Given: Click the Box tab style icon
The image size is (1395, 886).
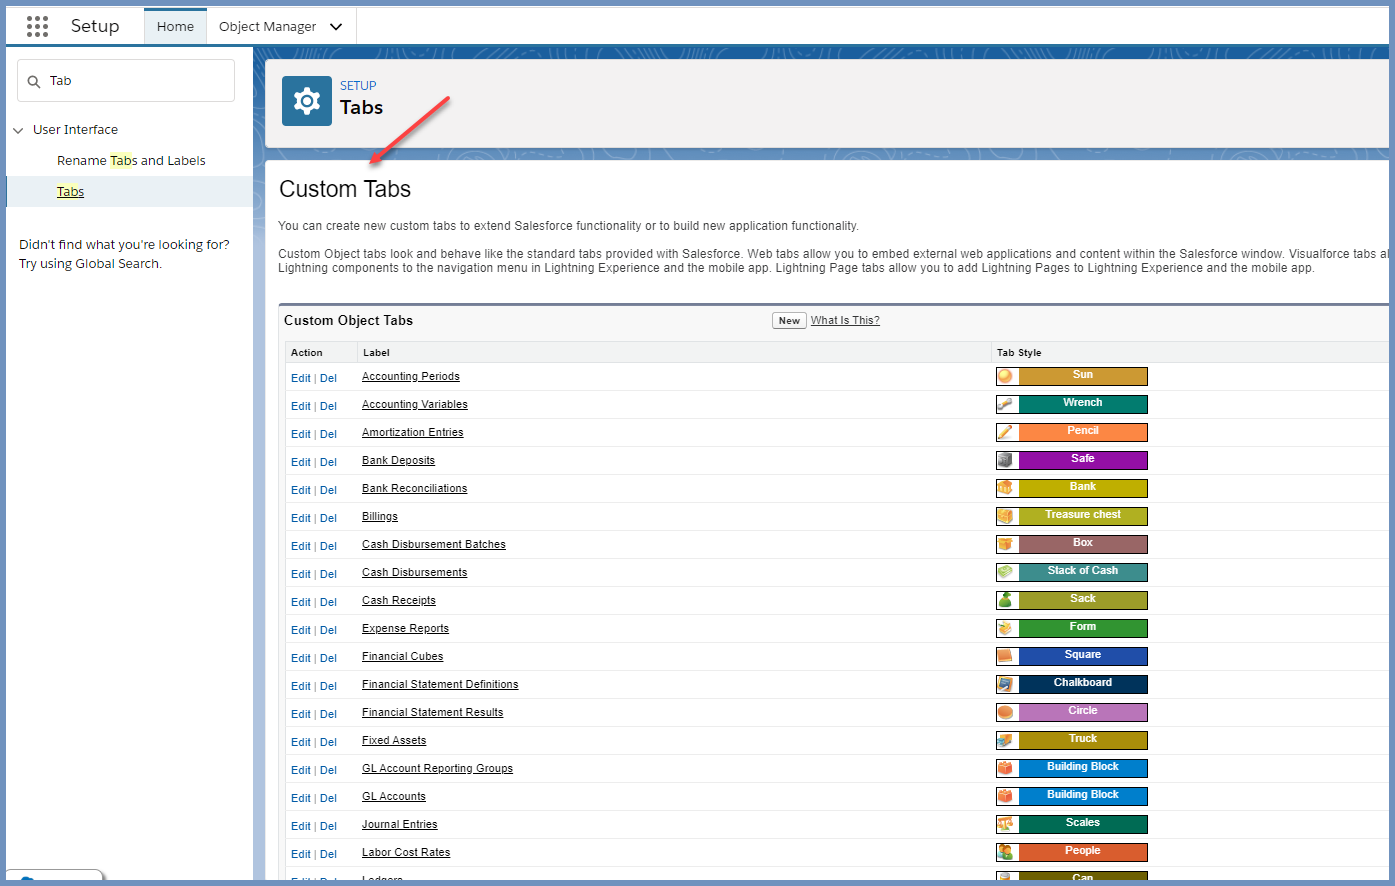Looking at the screenshot, I should pos(1007,544).
